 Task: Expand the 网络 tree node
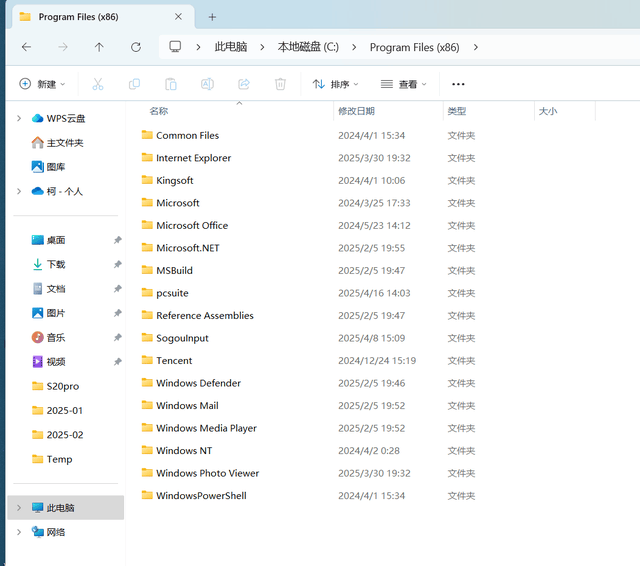[x=19, y=532]
